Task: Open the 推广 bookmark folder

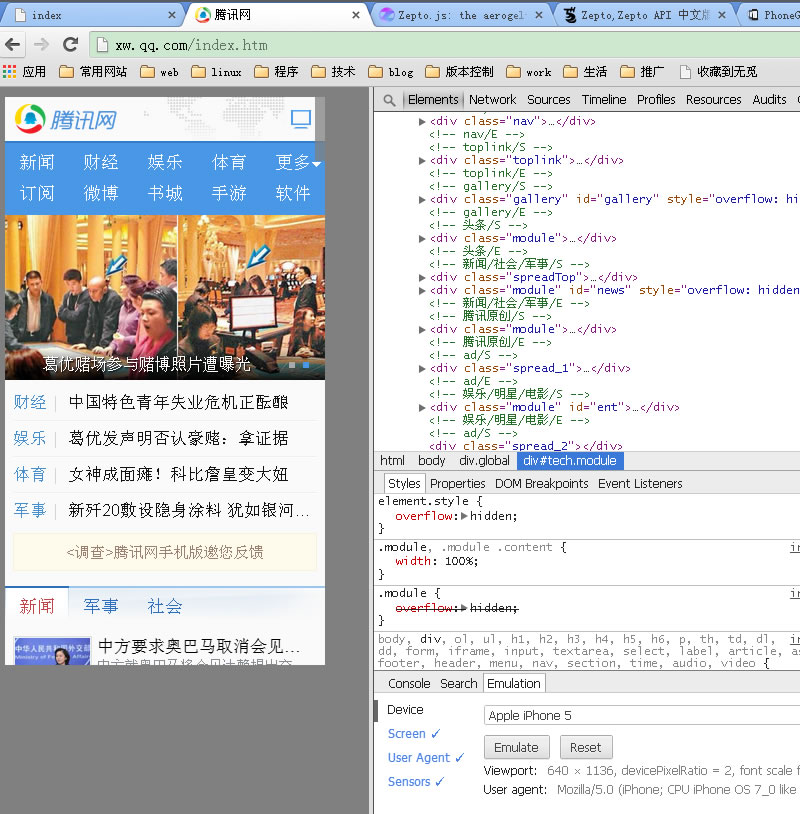Action: tap(642, 72)
